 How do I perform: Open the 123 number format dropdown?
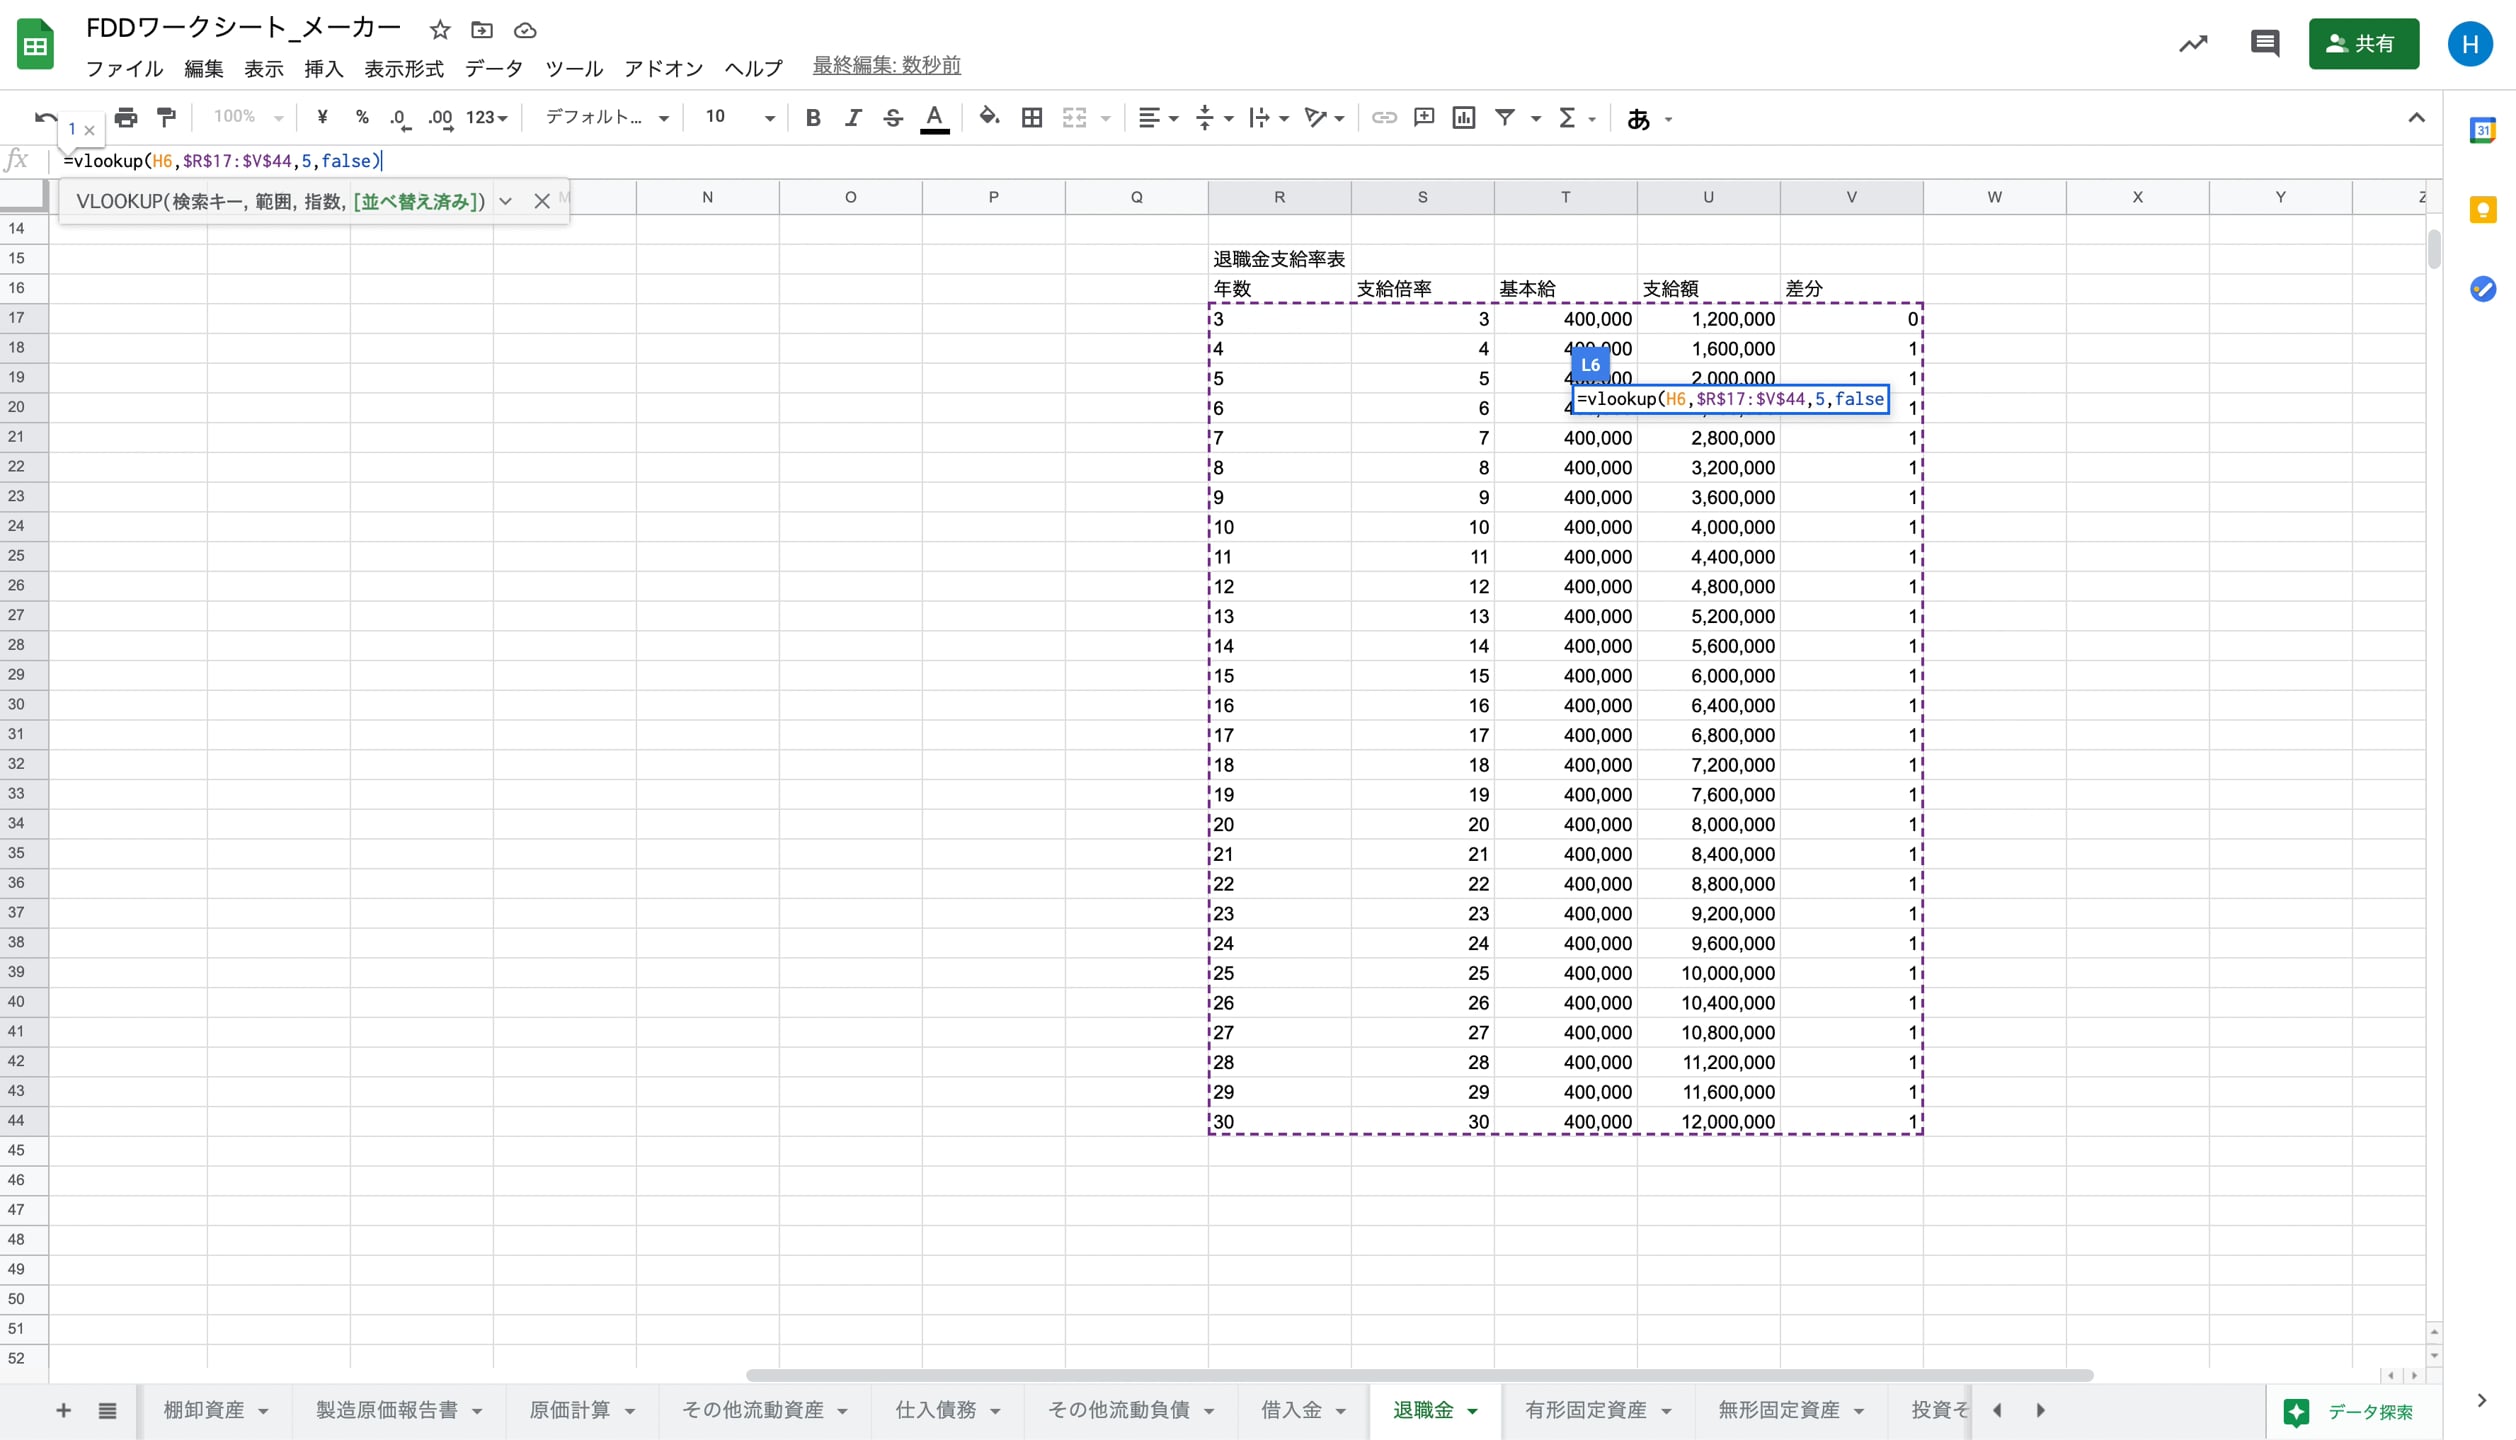click(487, 117)
